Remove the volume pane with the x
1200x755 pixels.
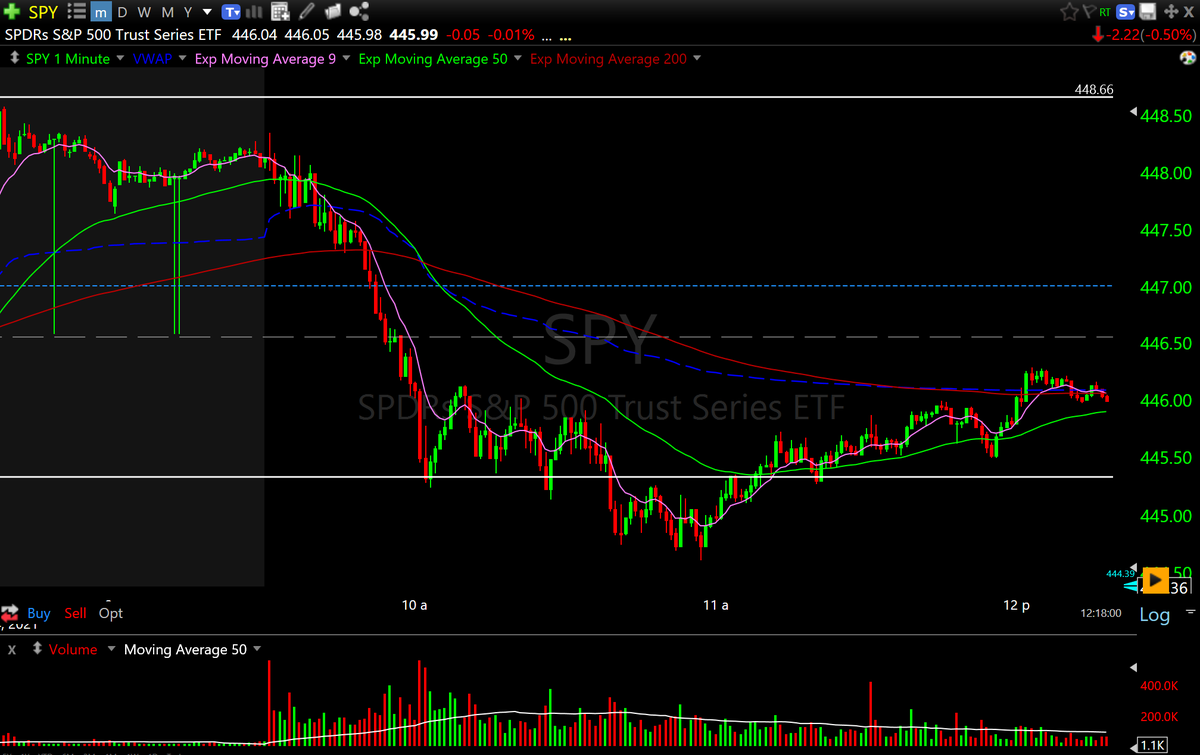click(x=12, y=650)
